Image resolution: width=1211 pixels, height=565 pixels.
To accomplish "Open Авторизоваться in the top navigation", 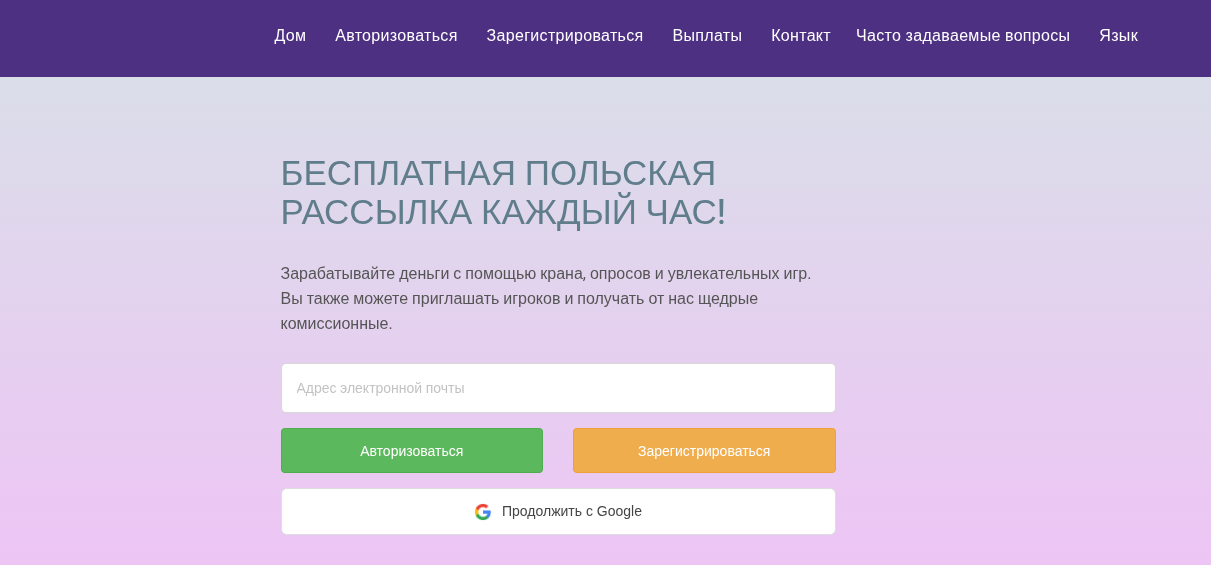I will click(396, 36).
